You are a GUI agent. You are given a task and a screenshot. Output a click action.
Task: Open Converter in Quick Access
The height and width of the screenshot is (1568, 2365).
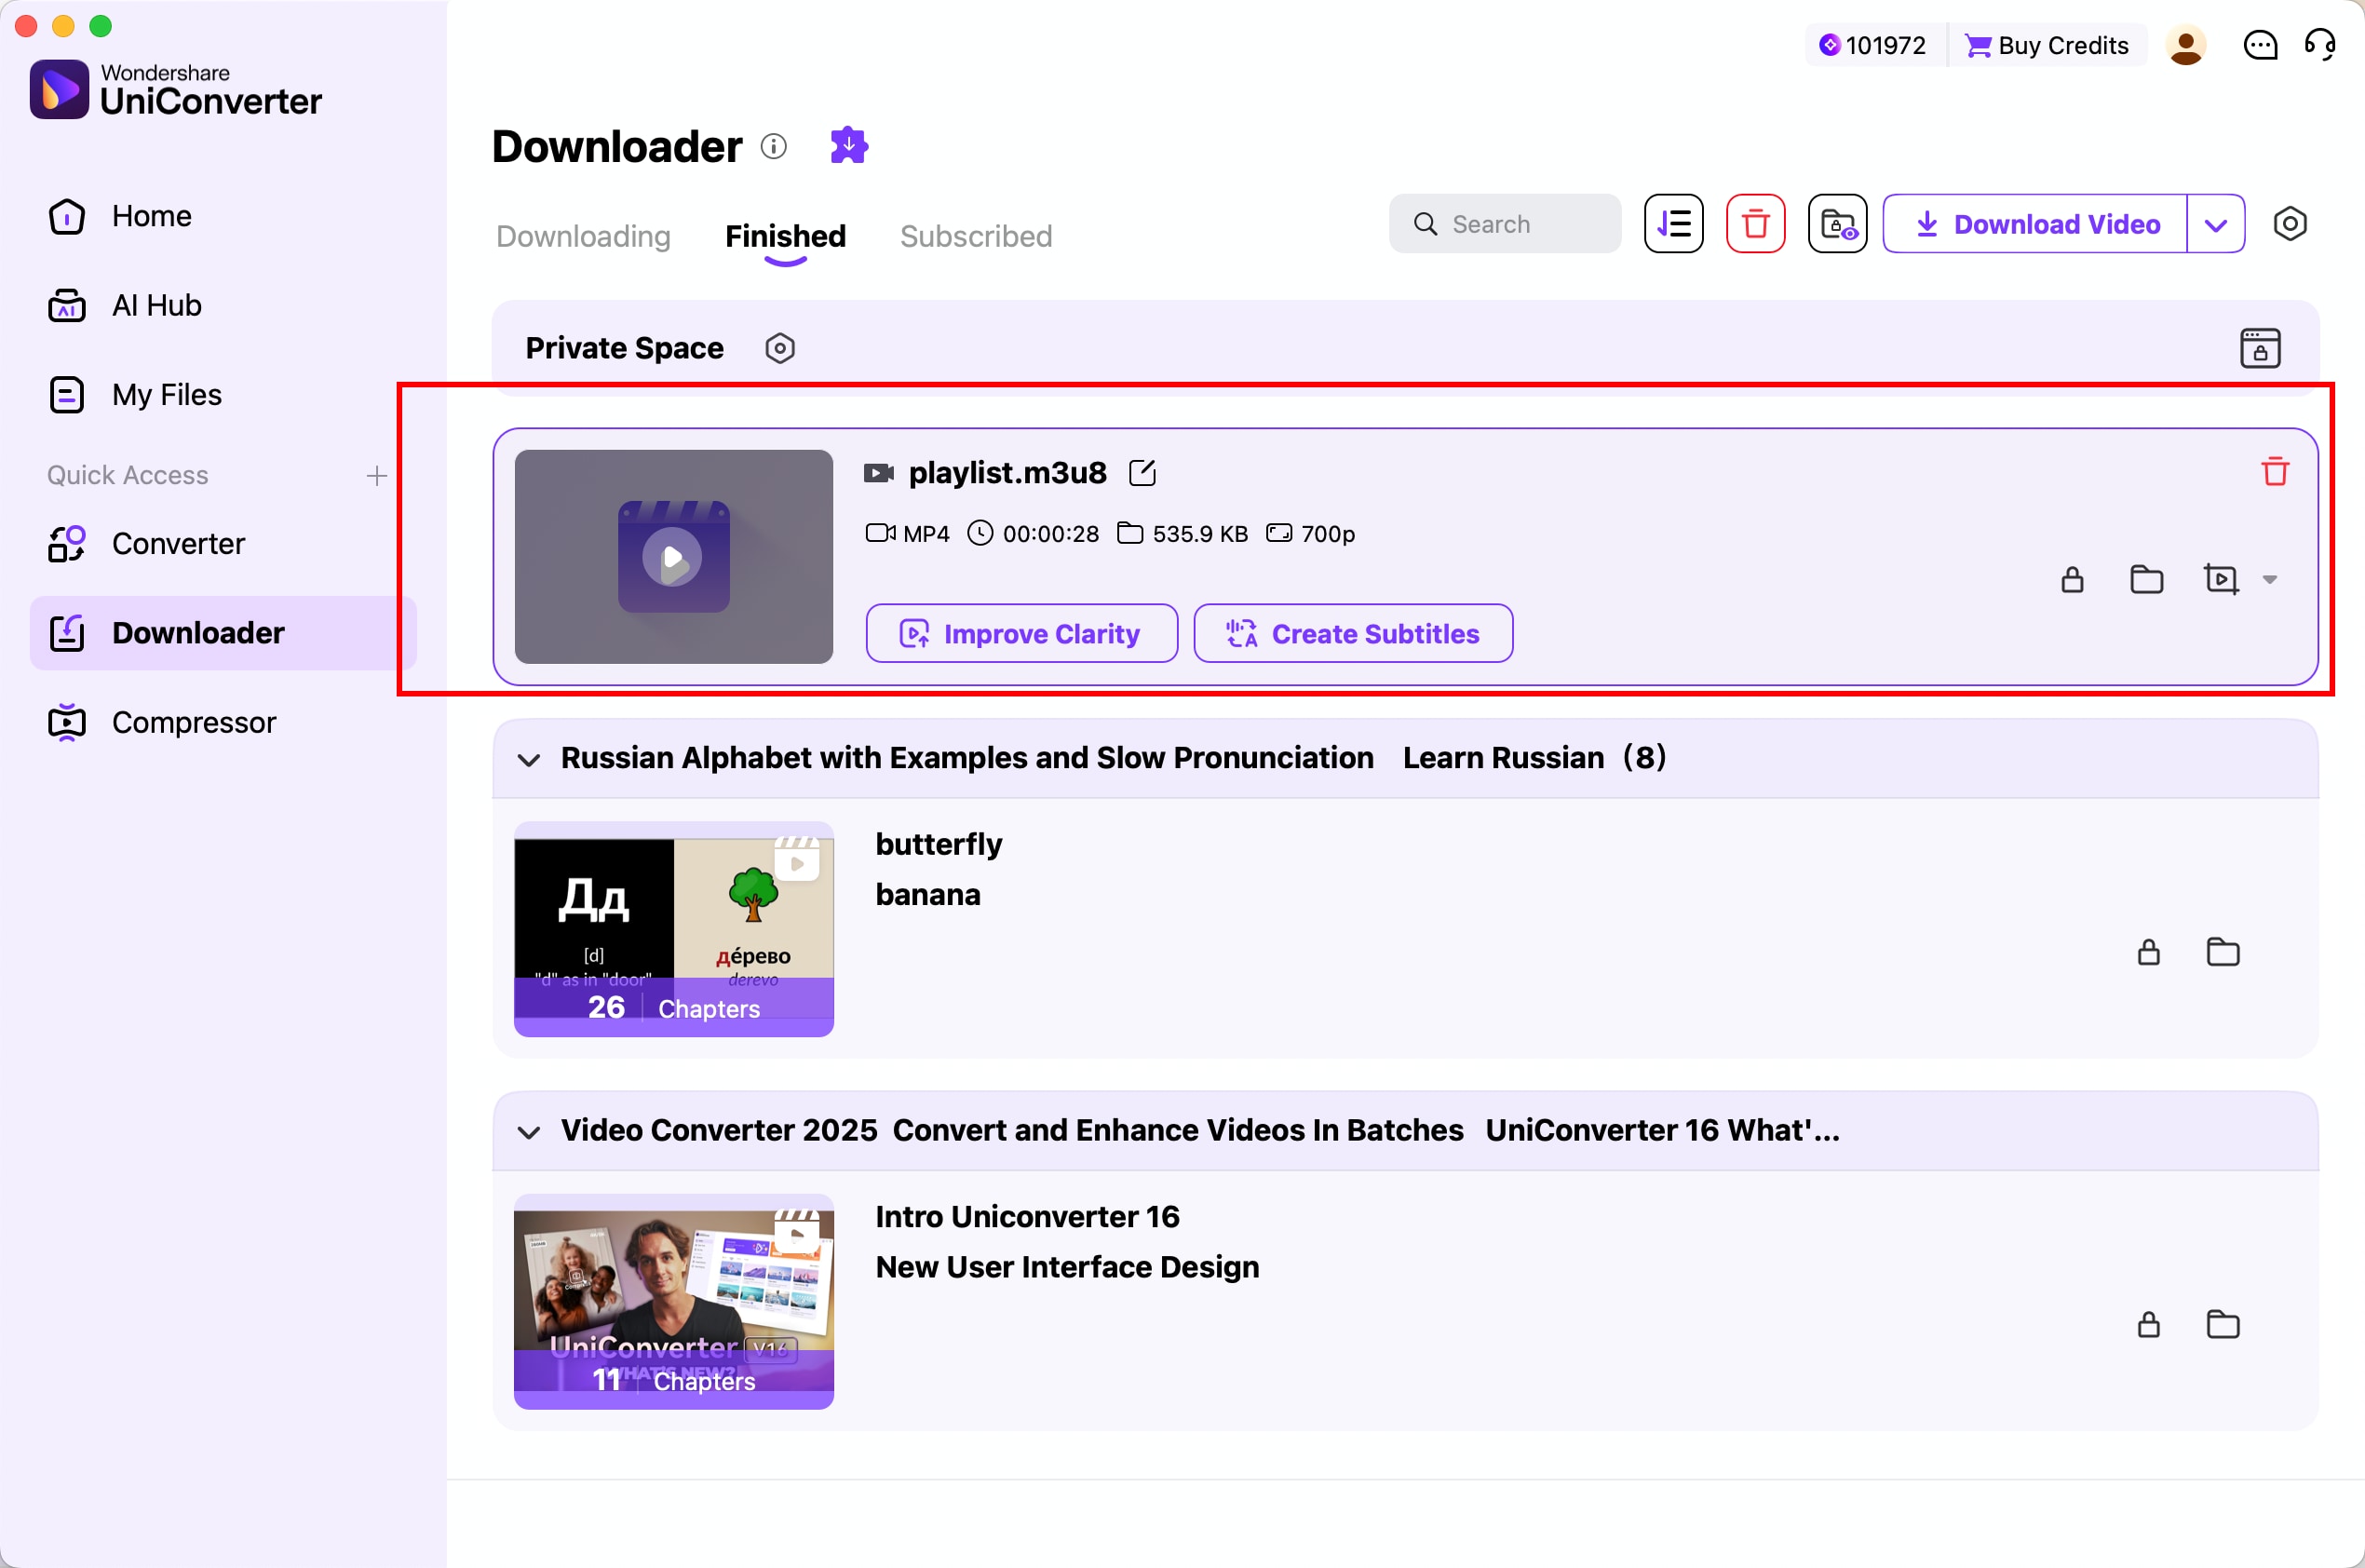(x=222, y=543)
